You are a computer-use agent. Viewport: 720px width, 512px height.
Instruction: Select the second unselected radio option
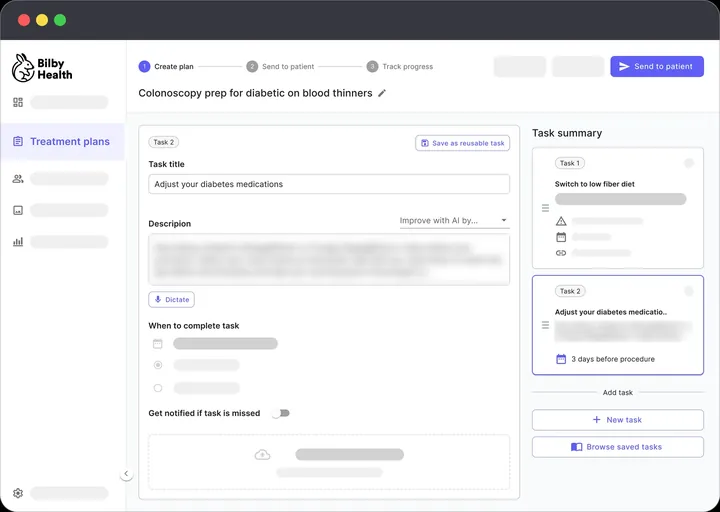158,388
